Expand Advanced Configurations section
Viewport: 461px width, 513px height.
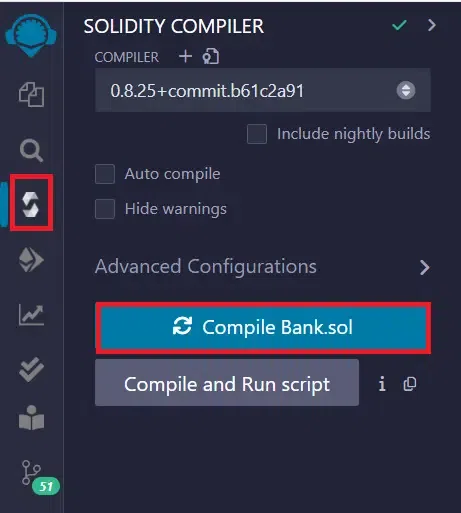click(263, 267)
